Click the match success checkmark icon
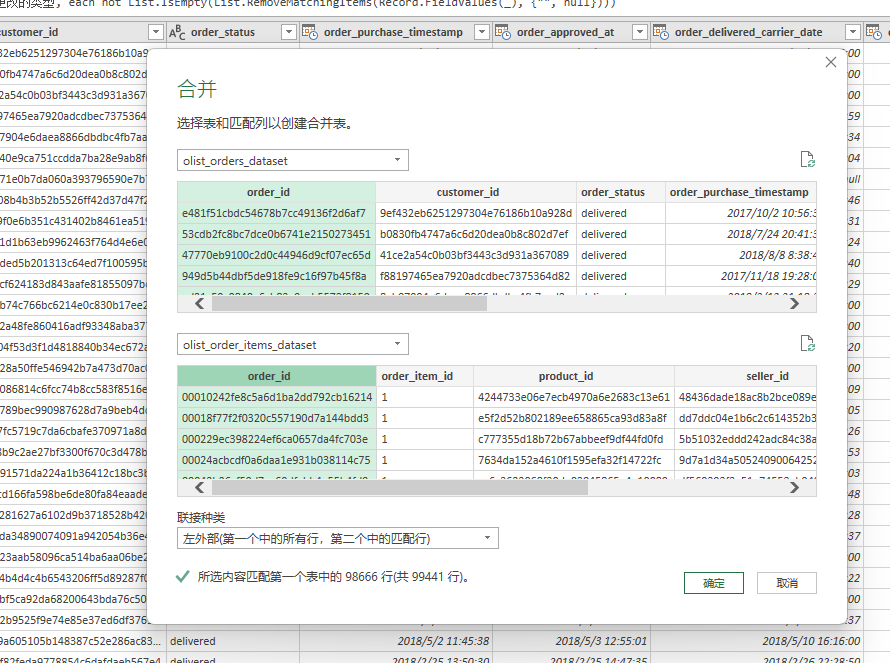890x663 pixels. pyautogui.click(x=183, y=577)
